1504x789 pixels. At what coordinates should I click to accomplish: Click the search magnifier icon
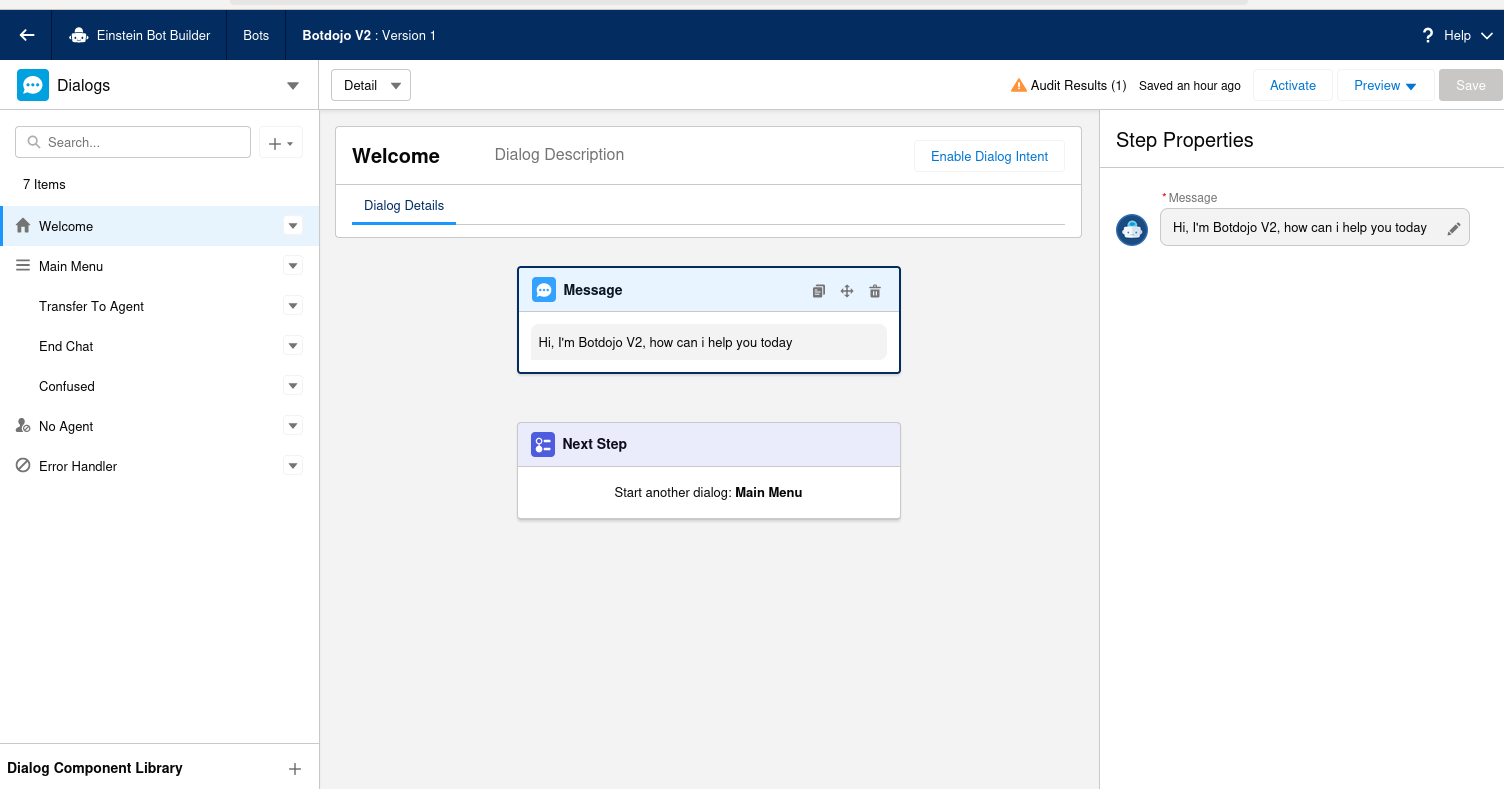click(34, 142)
